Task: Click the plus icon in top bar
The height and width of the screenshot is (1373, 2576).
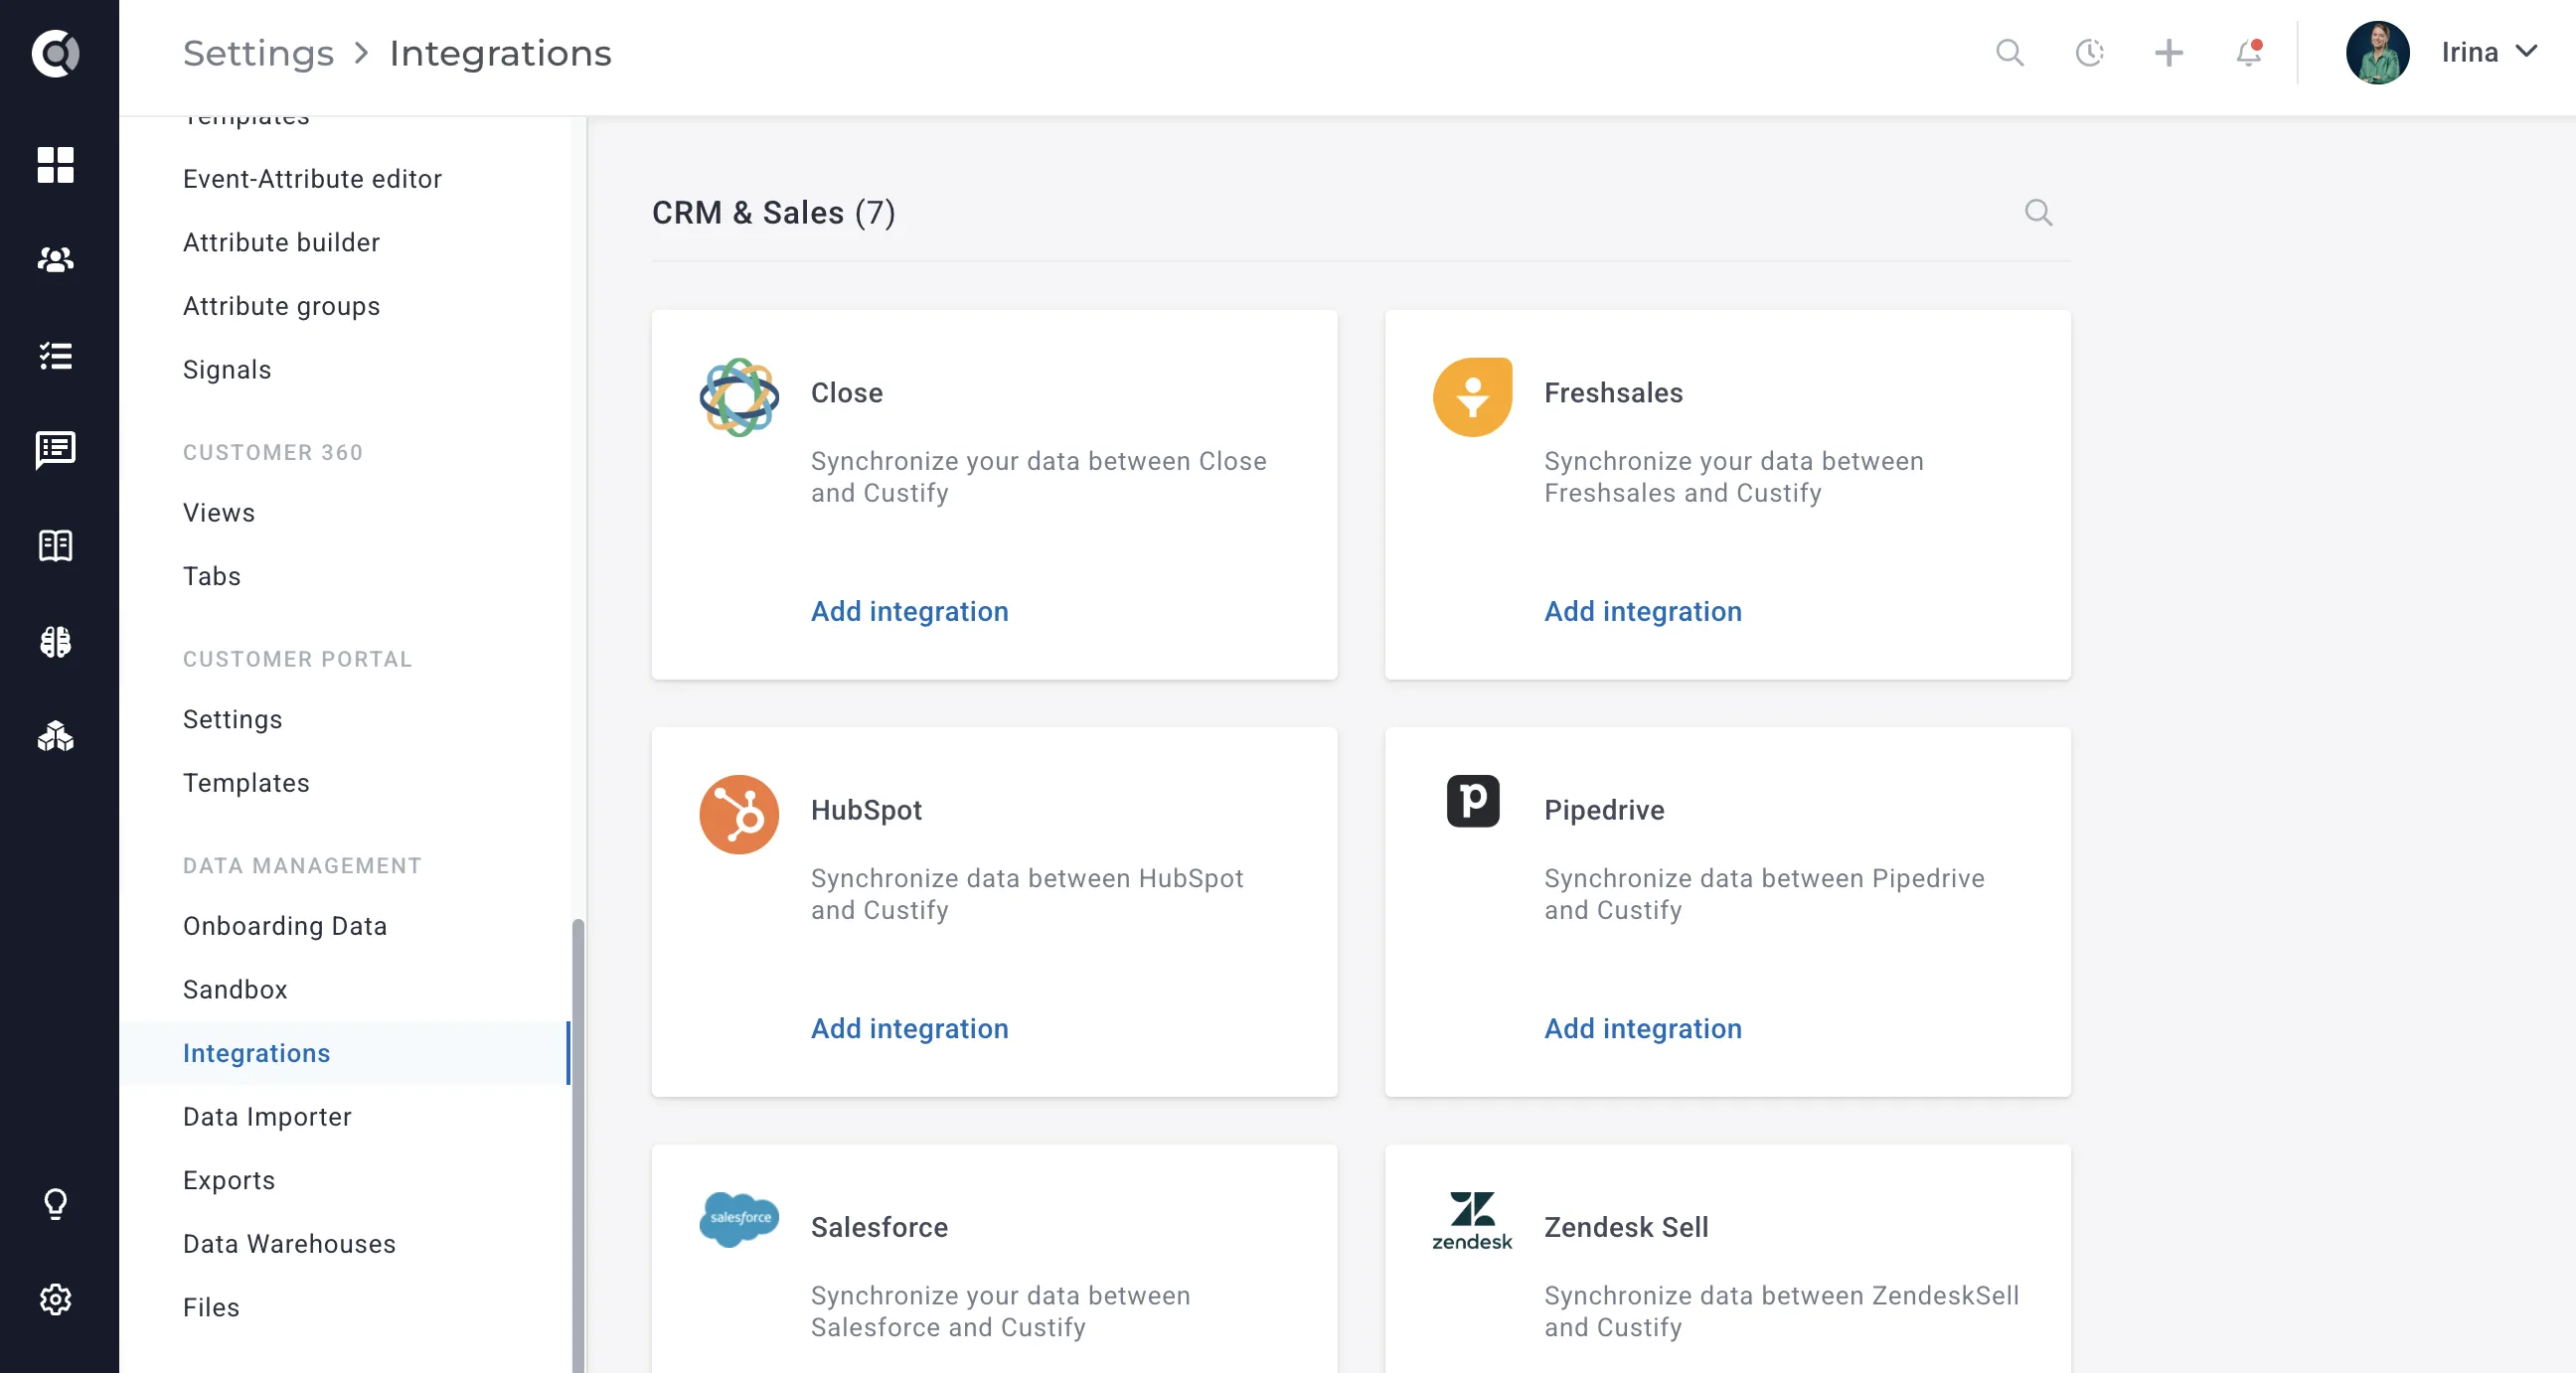Action: tap(2169, 53)
